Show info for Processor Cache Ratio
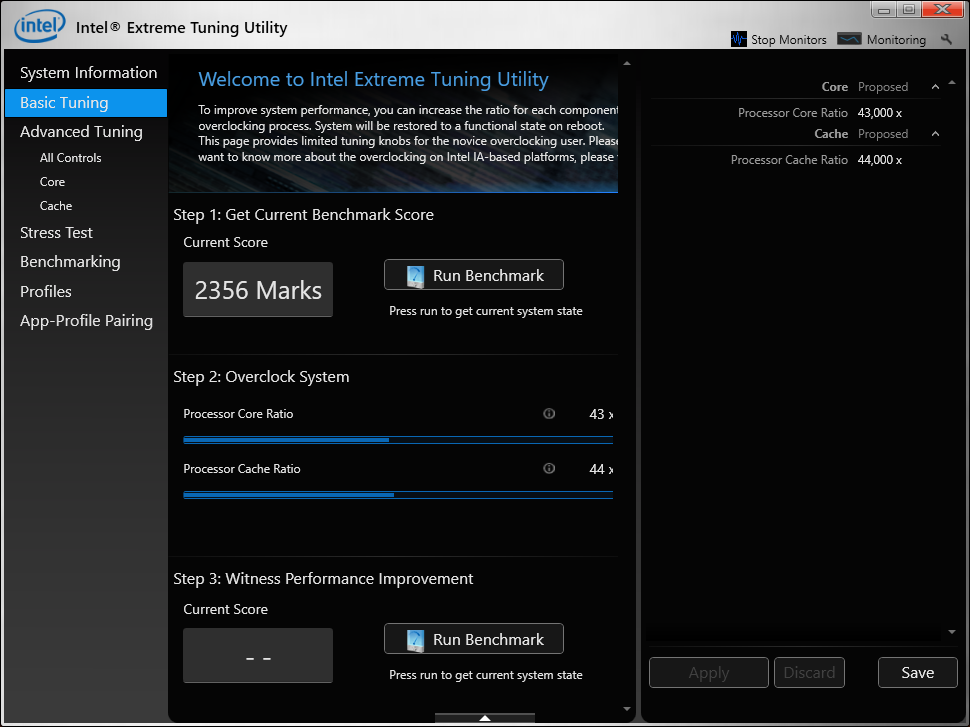The height and width of the screenshot is (727, 970). [549, 468]
